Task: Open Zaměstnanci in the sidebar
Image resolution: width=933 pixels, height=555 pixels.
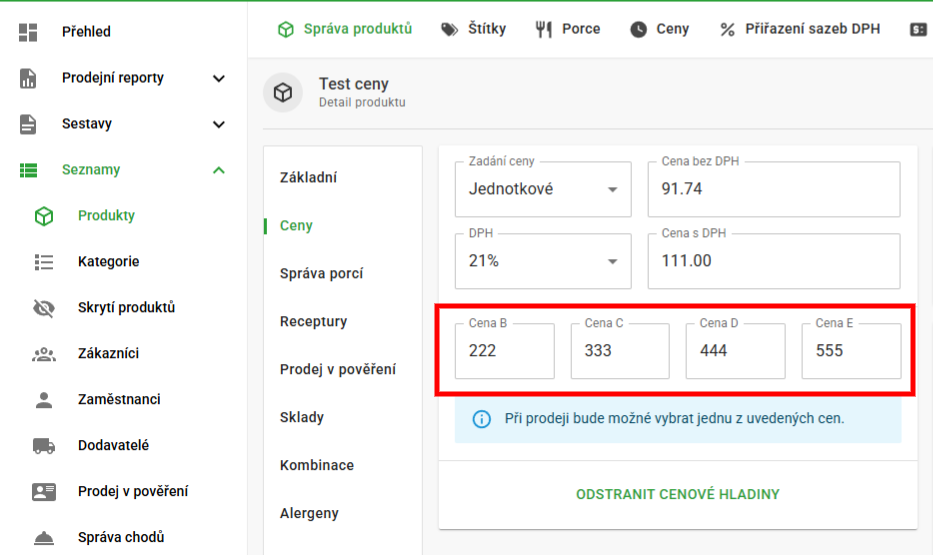Action: tap(119, 399)
